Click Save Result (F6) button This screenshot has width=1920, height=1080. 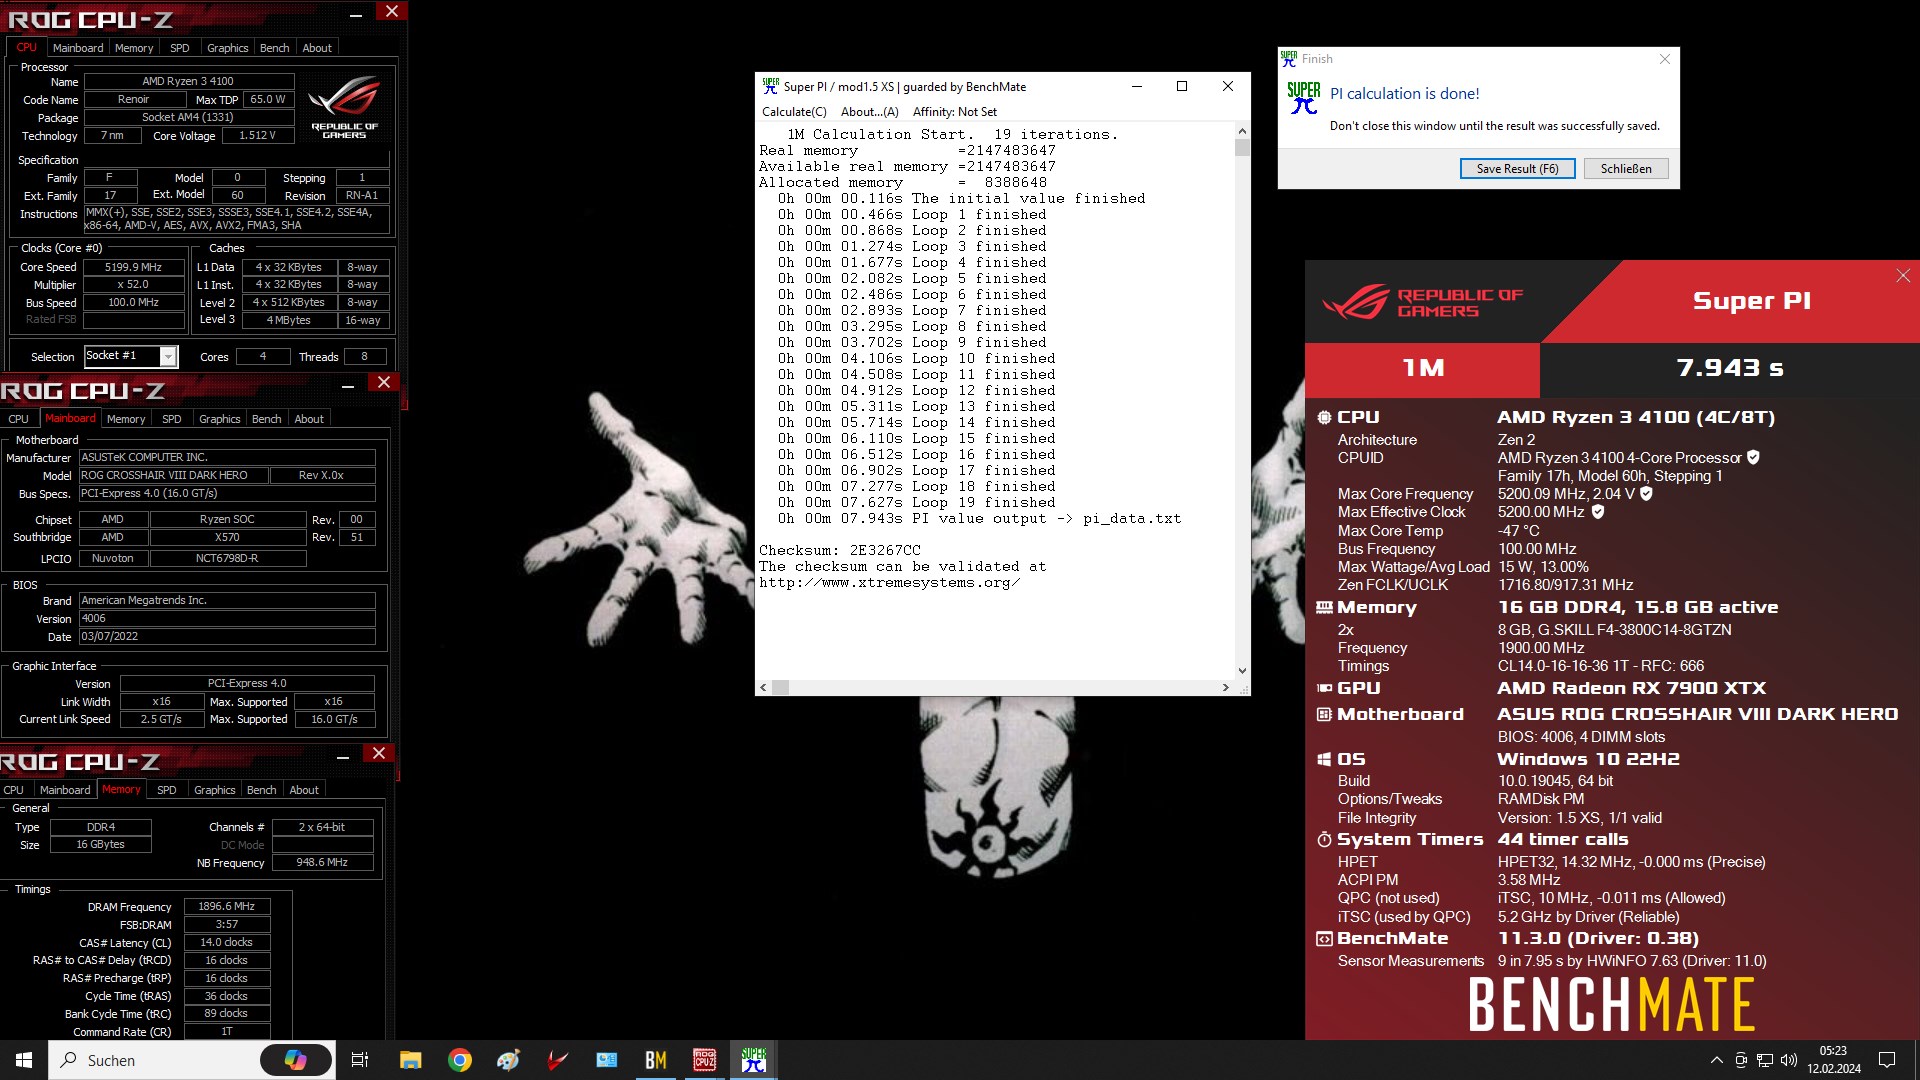coord(1517,168)
